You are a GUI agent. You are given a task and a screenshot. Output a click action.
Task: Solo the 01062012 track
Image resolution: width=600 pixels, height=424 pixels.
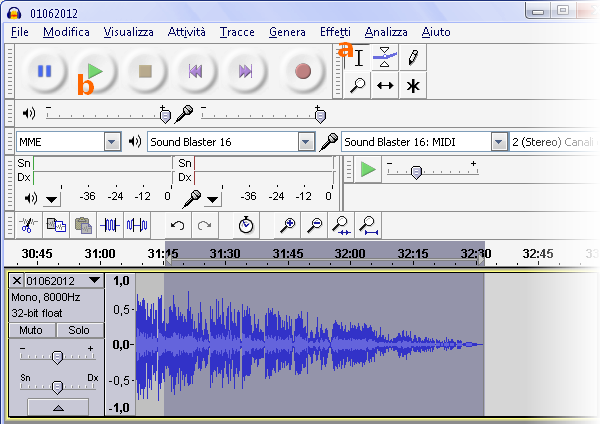point(79,330)
